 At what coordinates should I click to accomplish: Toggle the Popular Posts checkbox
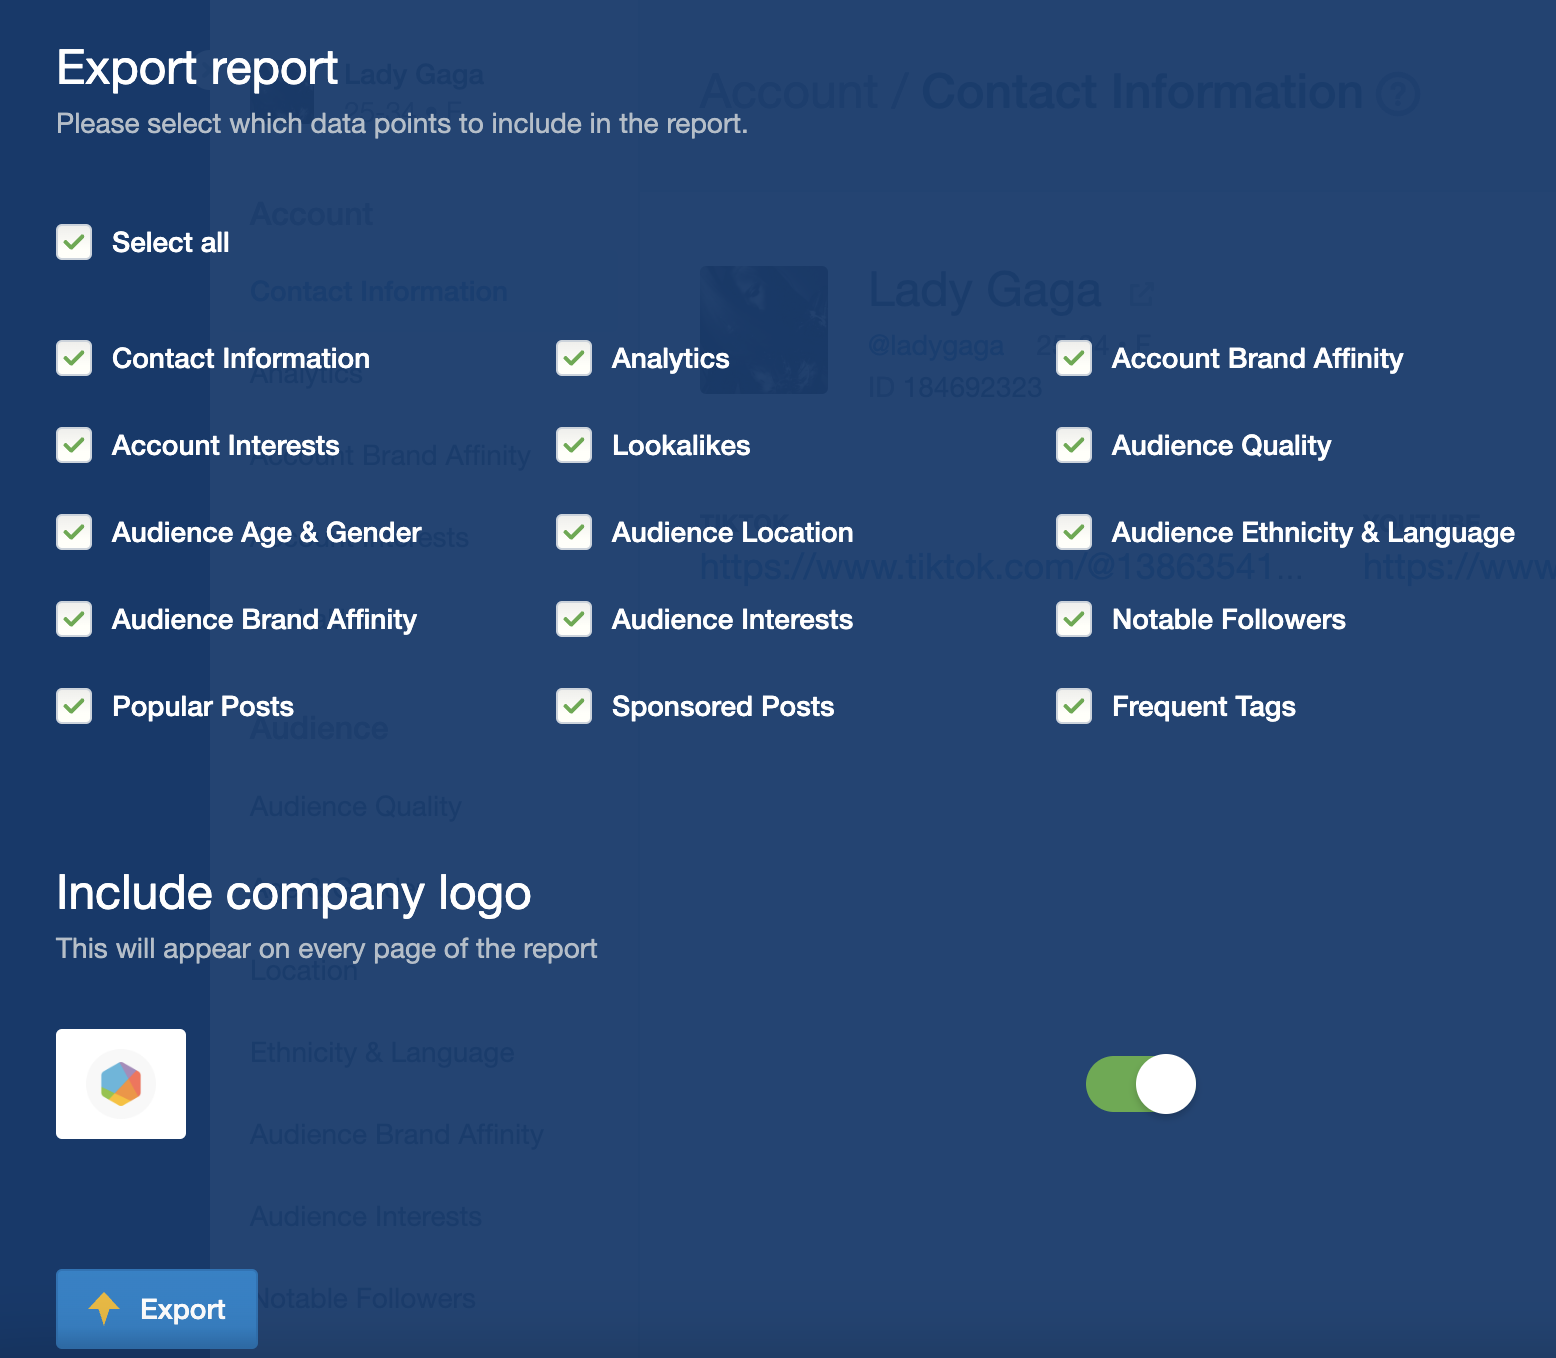tap(74, 706)
